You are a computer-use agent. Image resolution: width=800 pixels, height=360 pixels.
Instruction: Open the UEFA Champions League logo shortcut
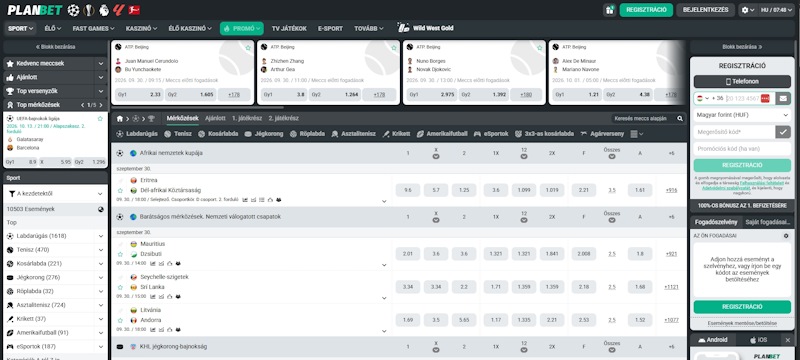tap(73, 10)
